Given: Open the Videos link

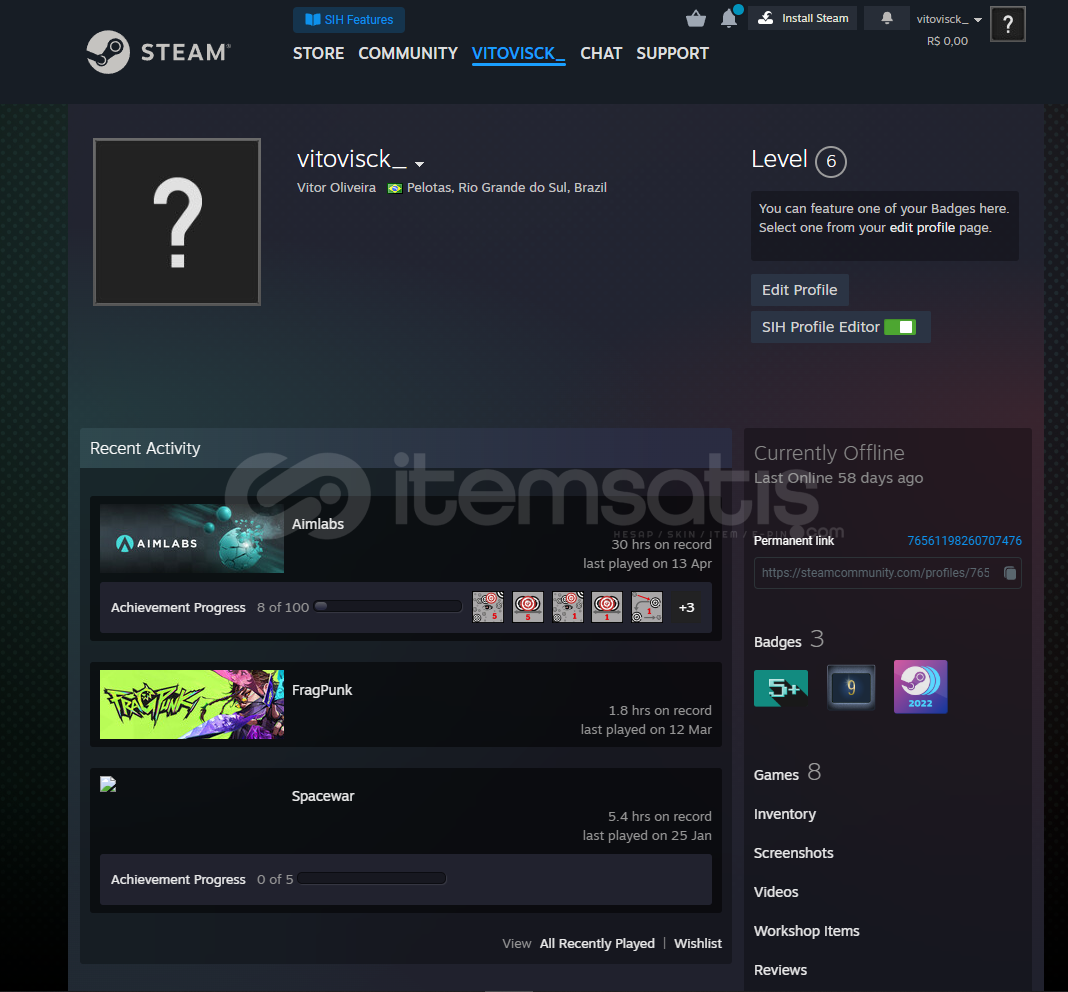Looking at the screenshot, I should (x=776, y=892).
